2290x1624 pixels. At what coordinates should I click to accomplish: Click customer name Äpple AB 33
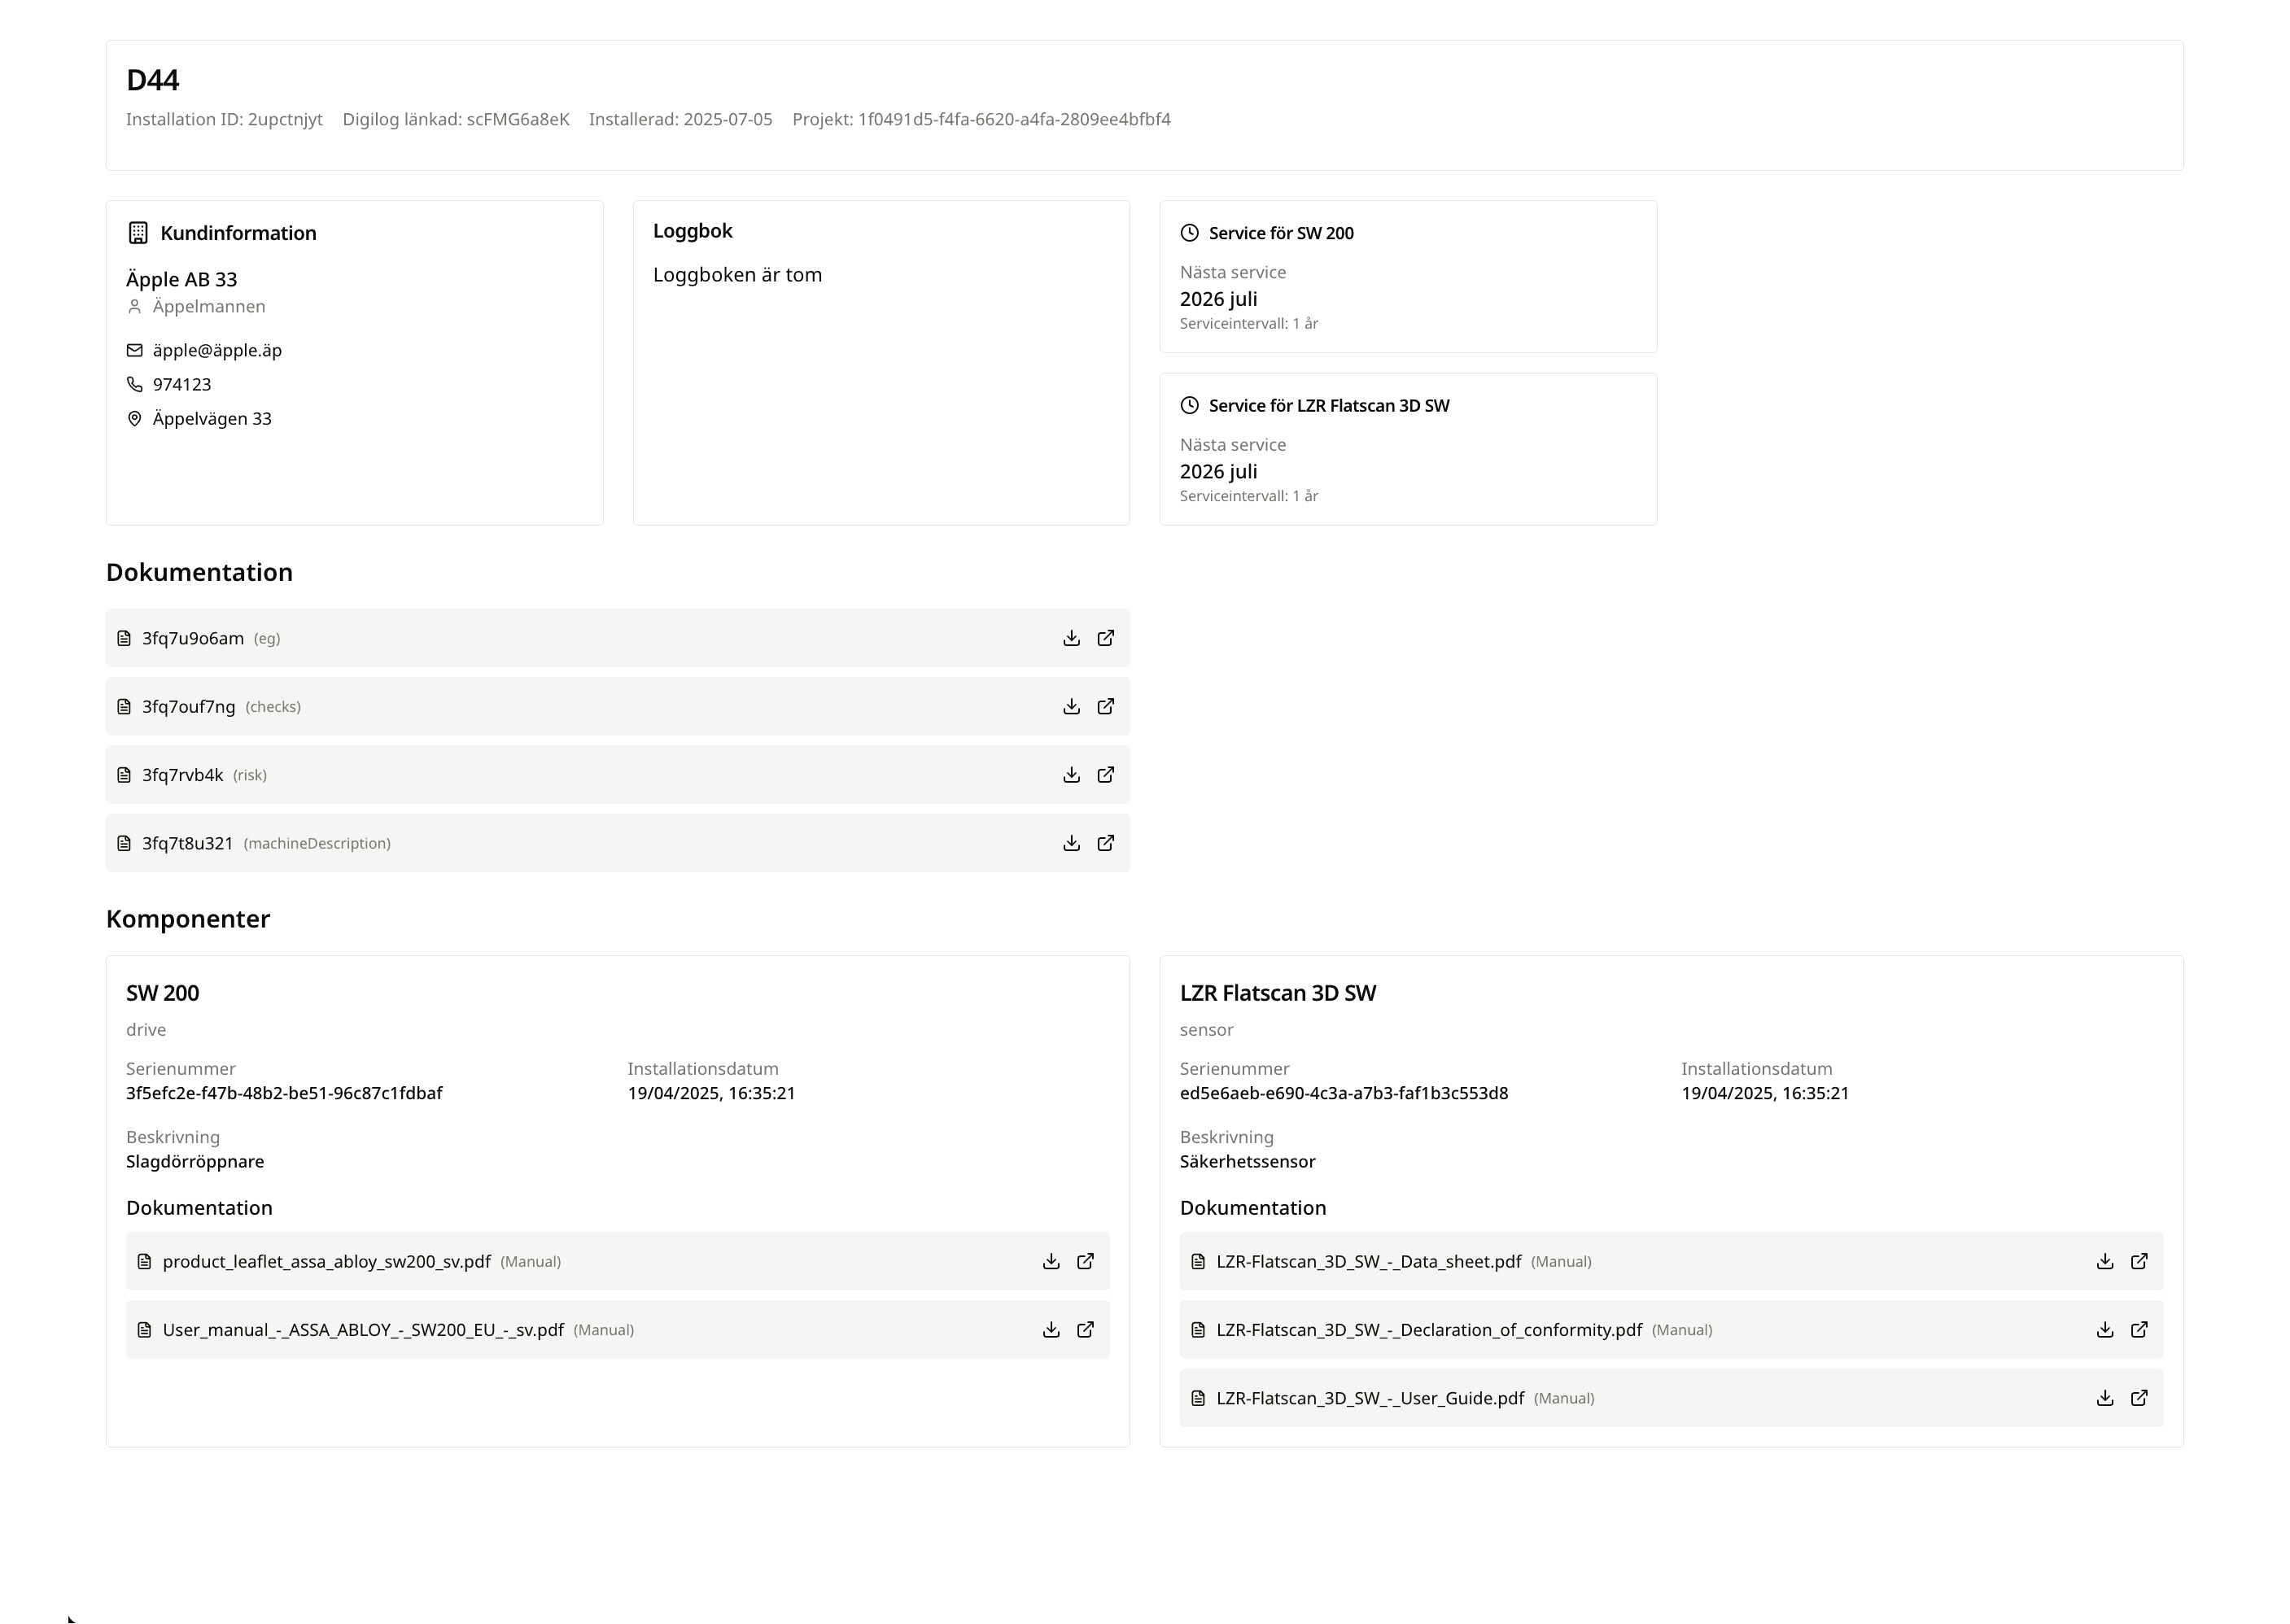click(x=181, y=279)
